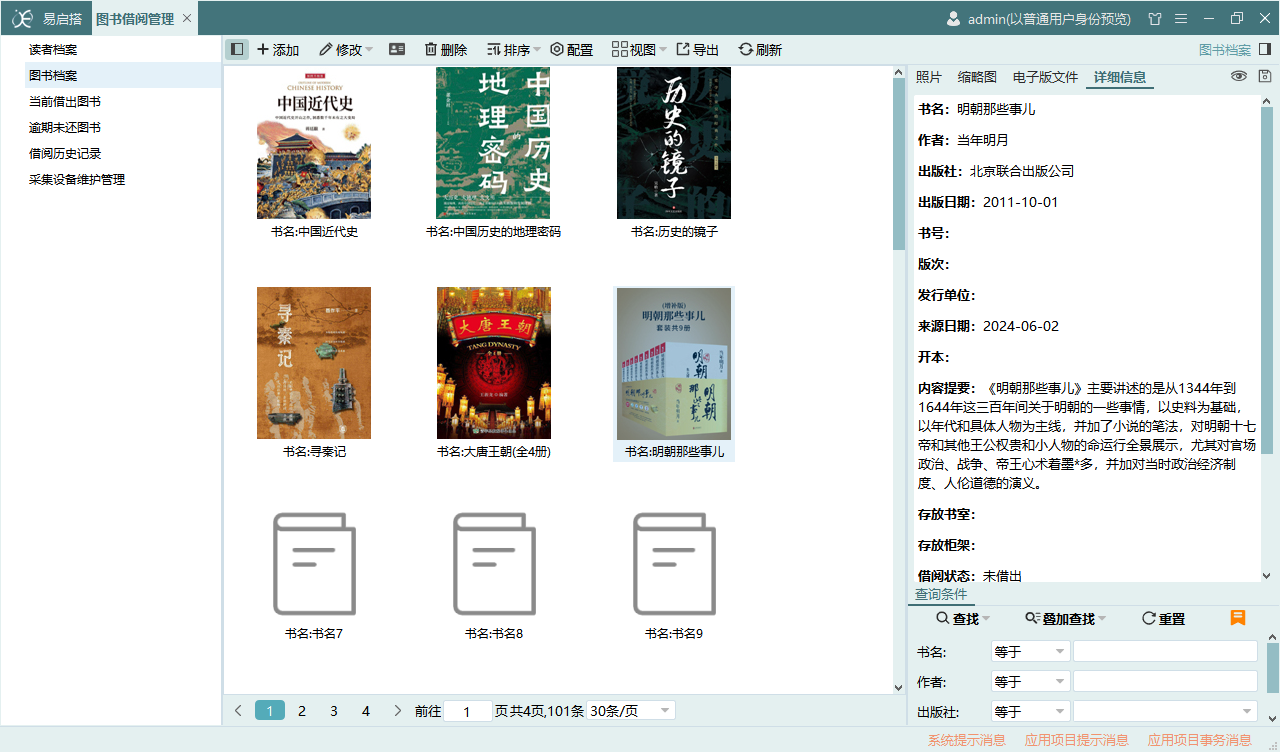The height and width of the screenshot is (752, 1280).
Task: Click the 排序 (sort) toolbar button
Action: coord(508,49)
